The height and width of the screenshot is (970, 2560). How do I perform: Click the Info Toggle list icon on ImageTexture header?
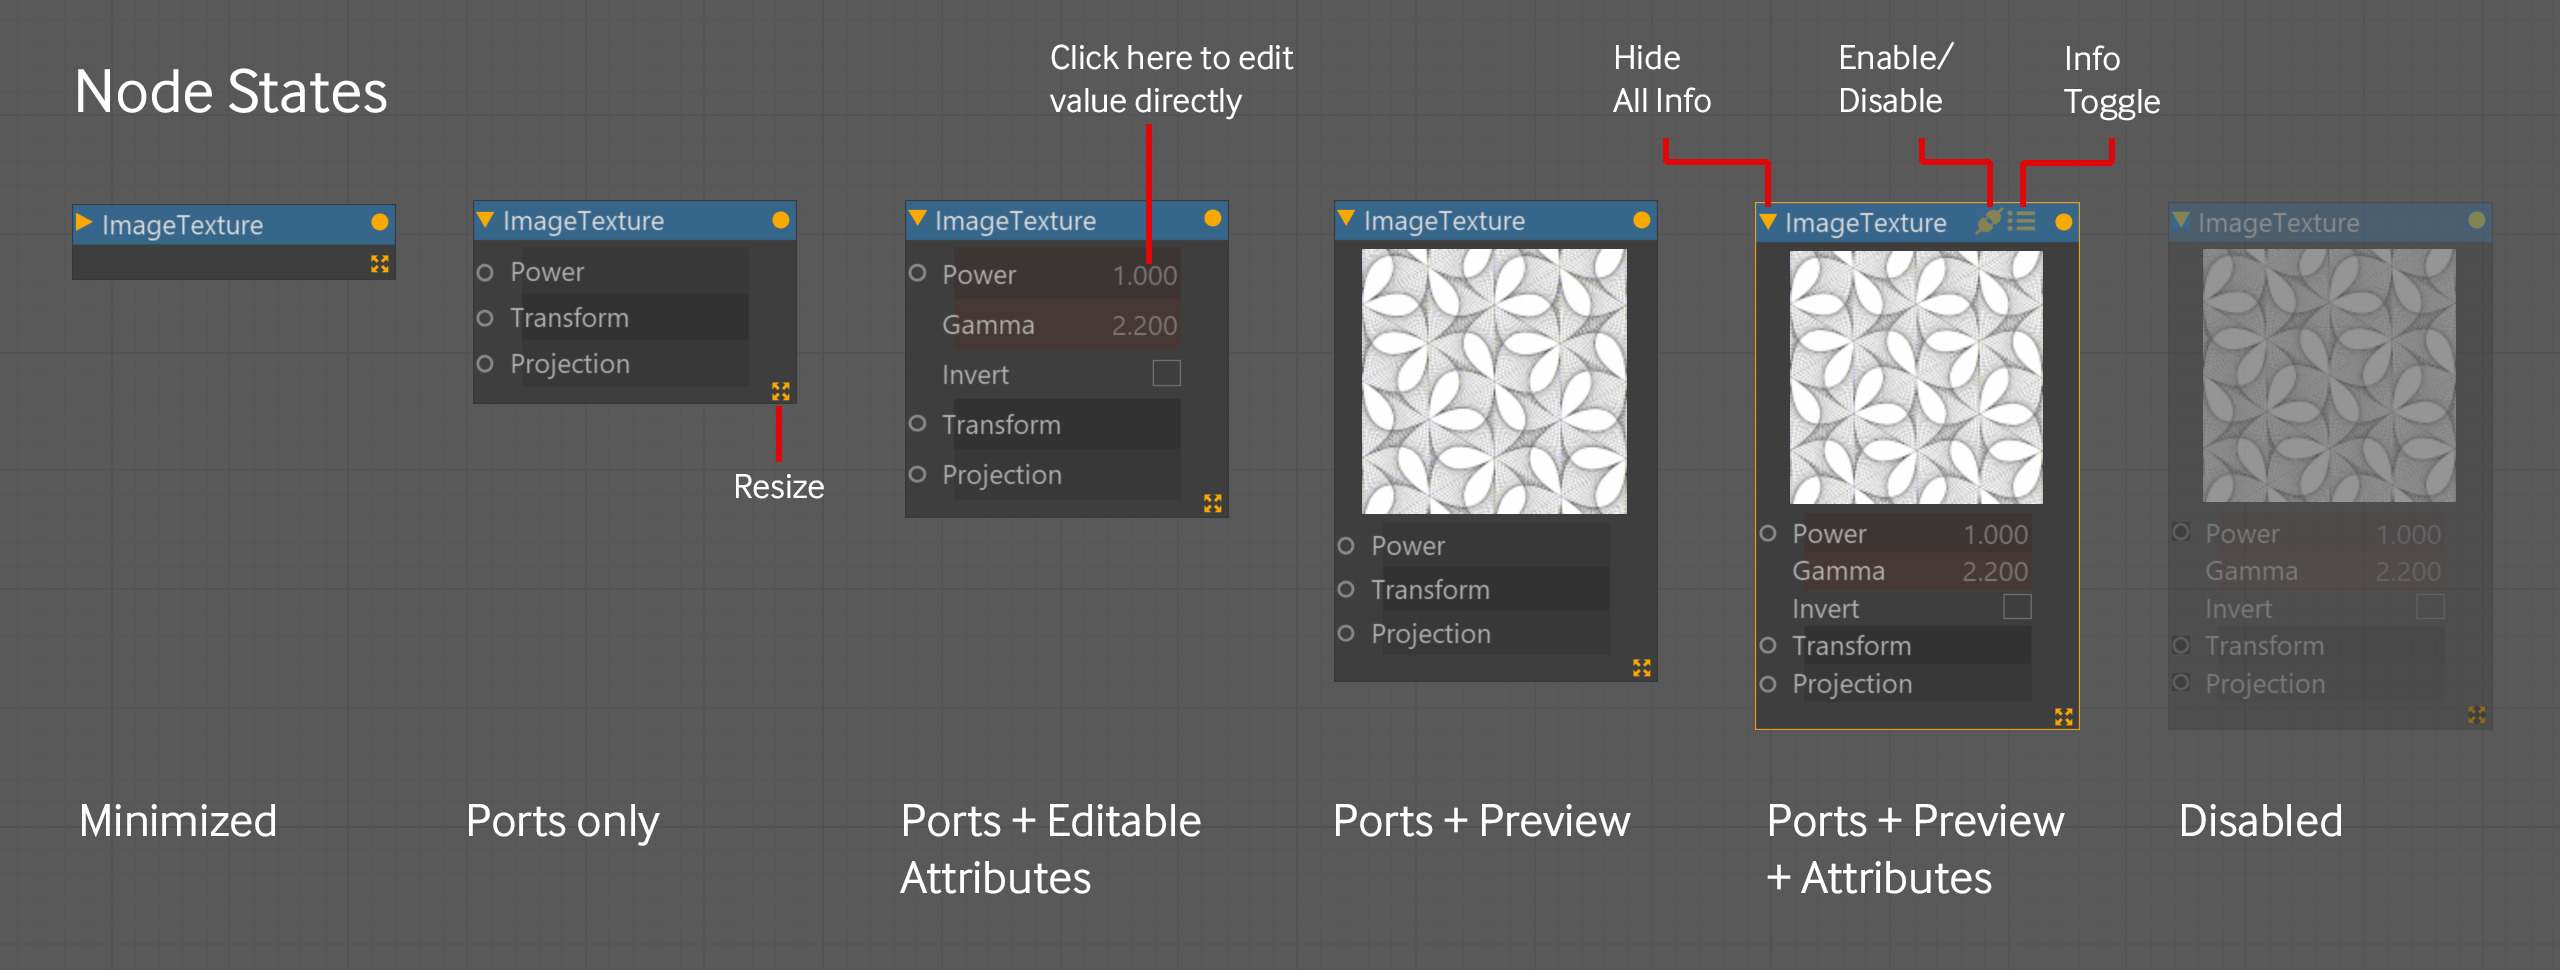[2022, 223]
